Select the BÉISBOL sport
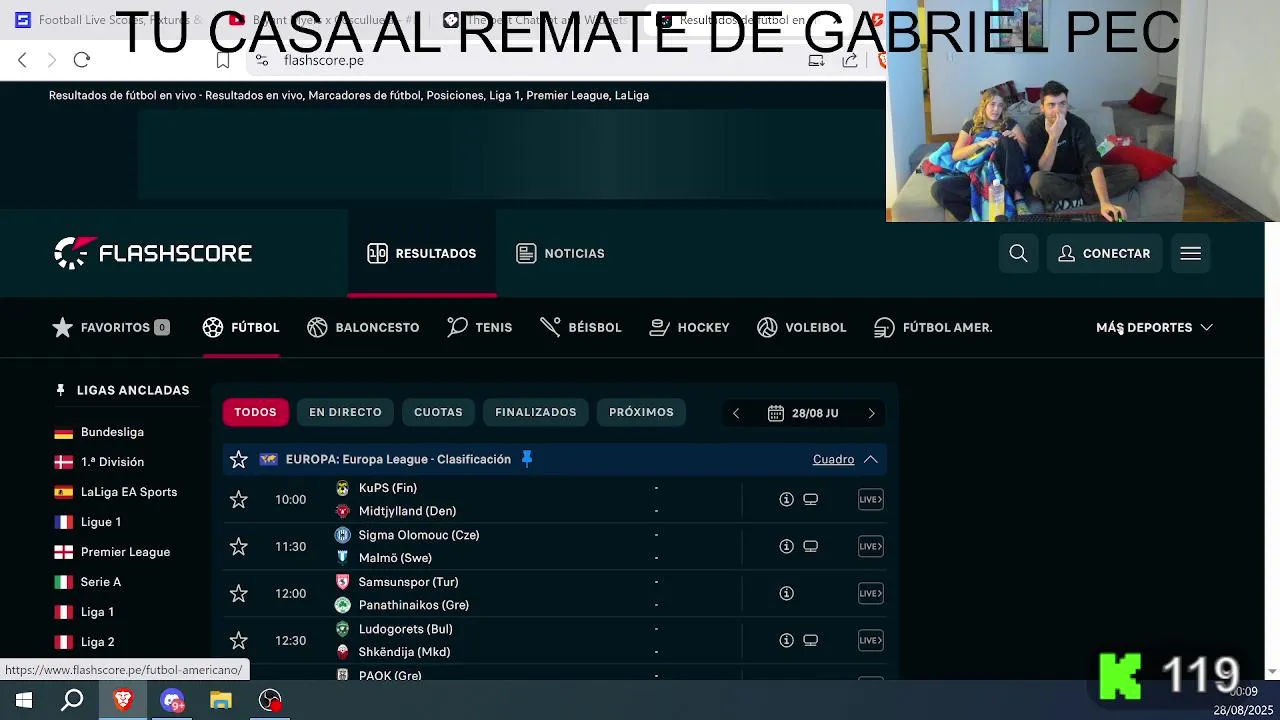 581,327
